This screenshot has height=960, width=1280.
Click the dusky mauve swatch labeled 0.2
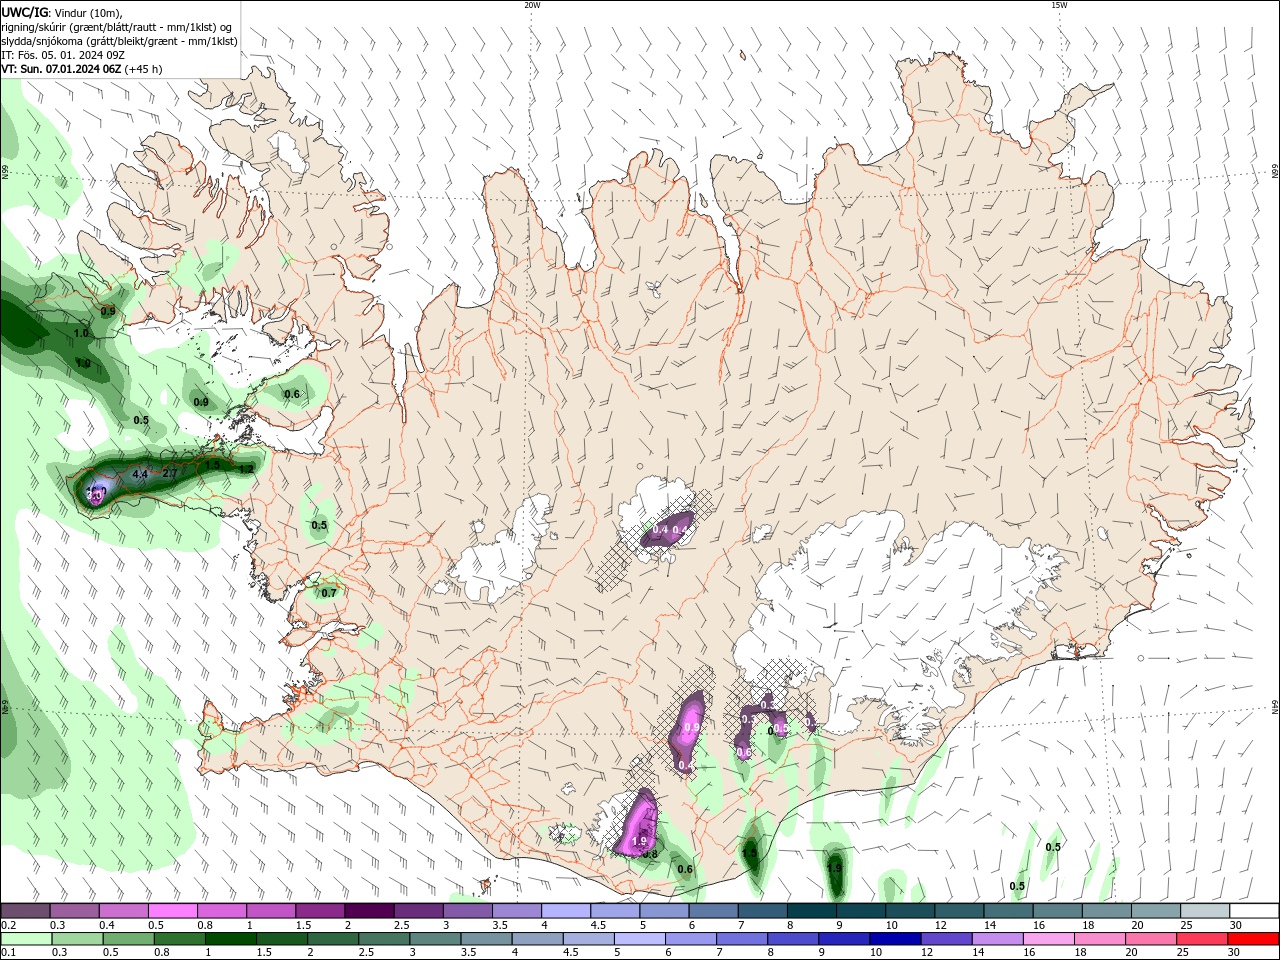click(25, 911)
